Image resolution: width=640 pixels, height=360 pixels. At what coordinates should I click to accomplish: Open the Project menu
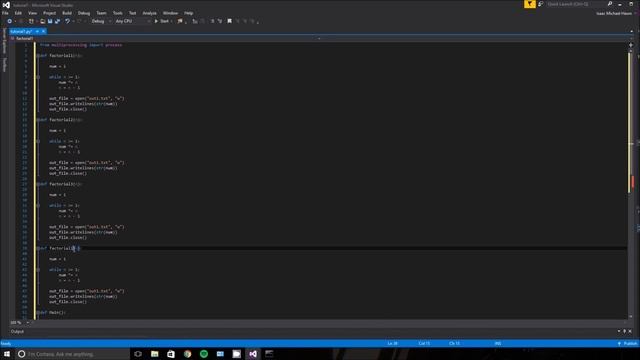click(49, 13)
